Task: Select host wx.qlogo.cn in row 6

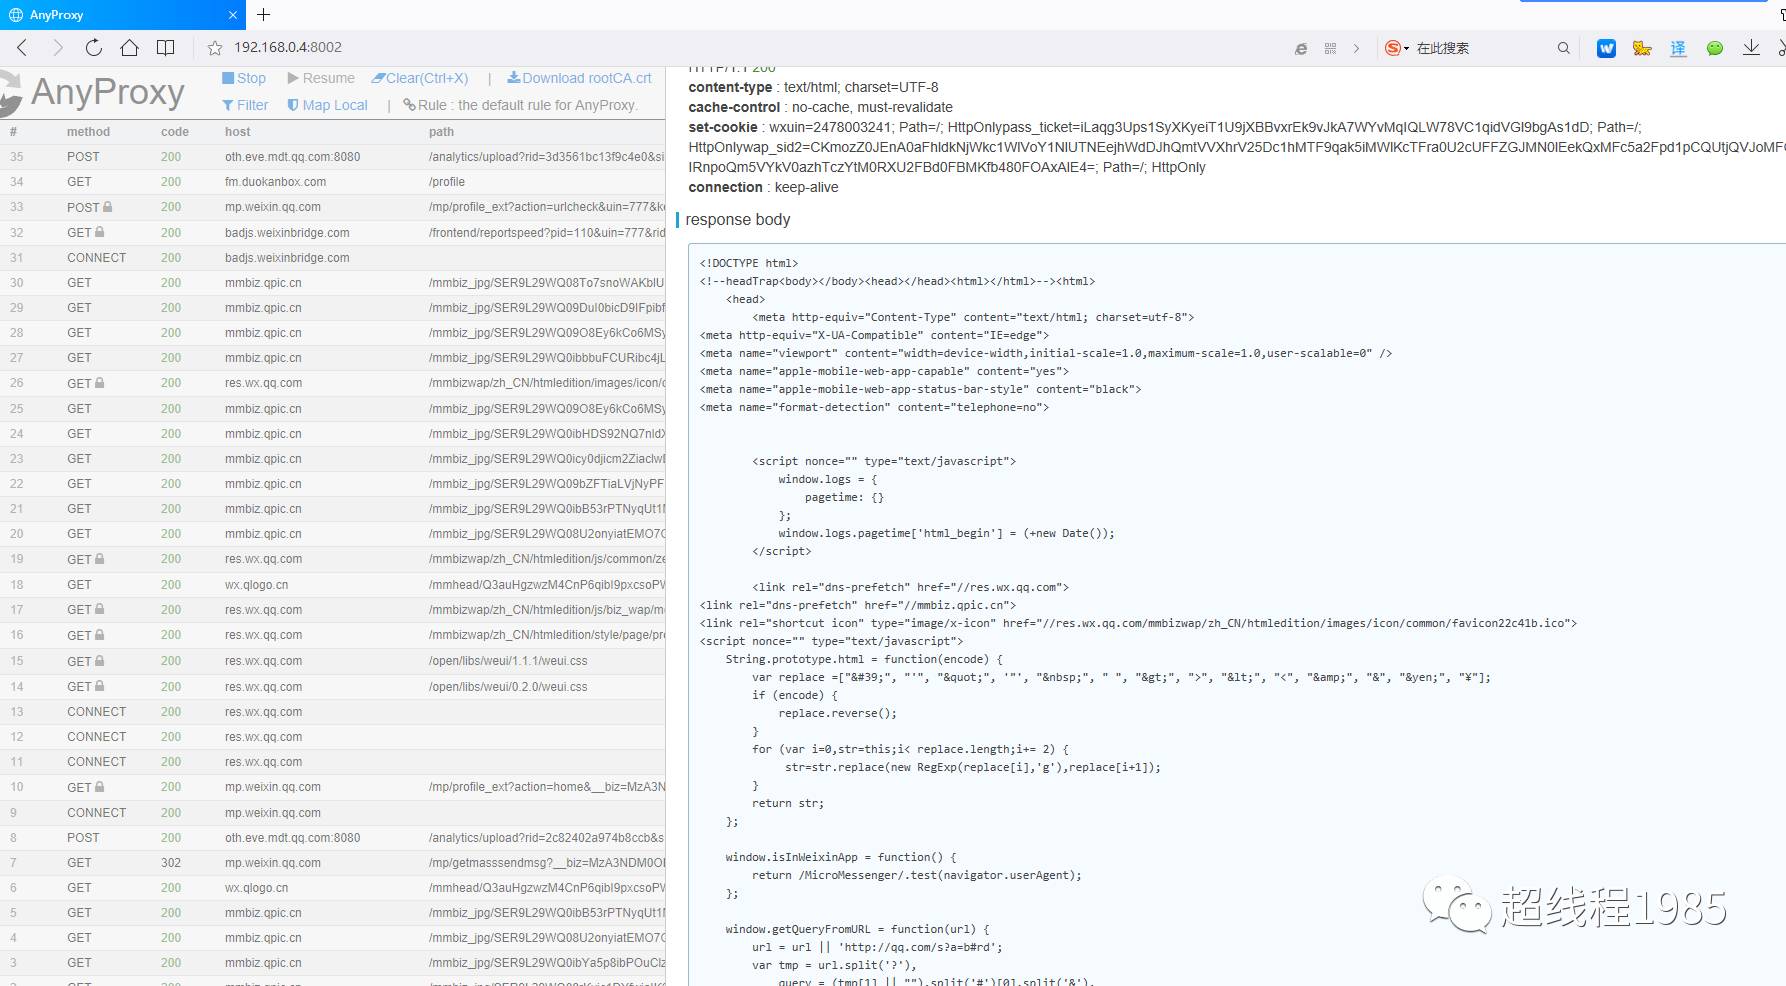Action: click(256, 888)
